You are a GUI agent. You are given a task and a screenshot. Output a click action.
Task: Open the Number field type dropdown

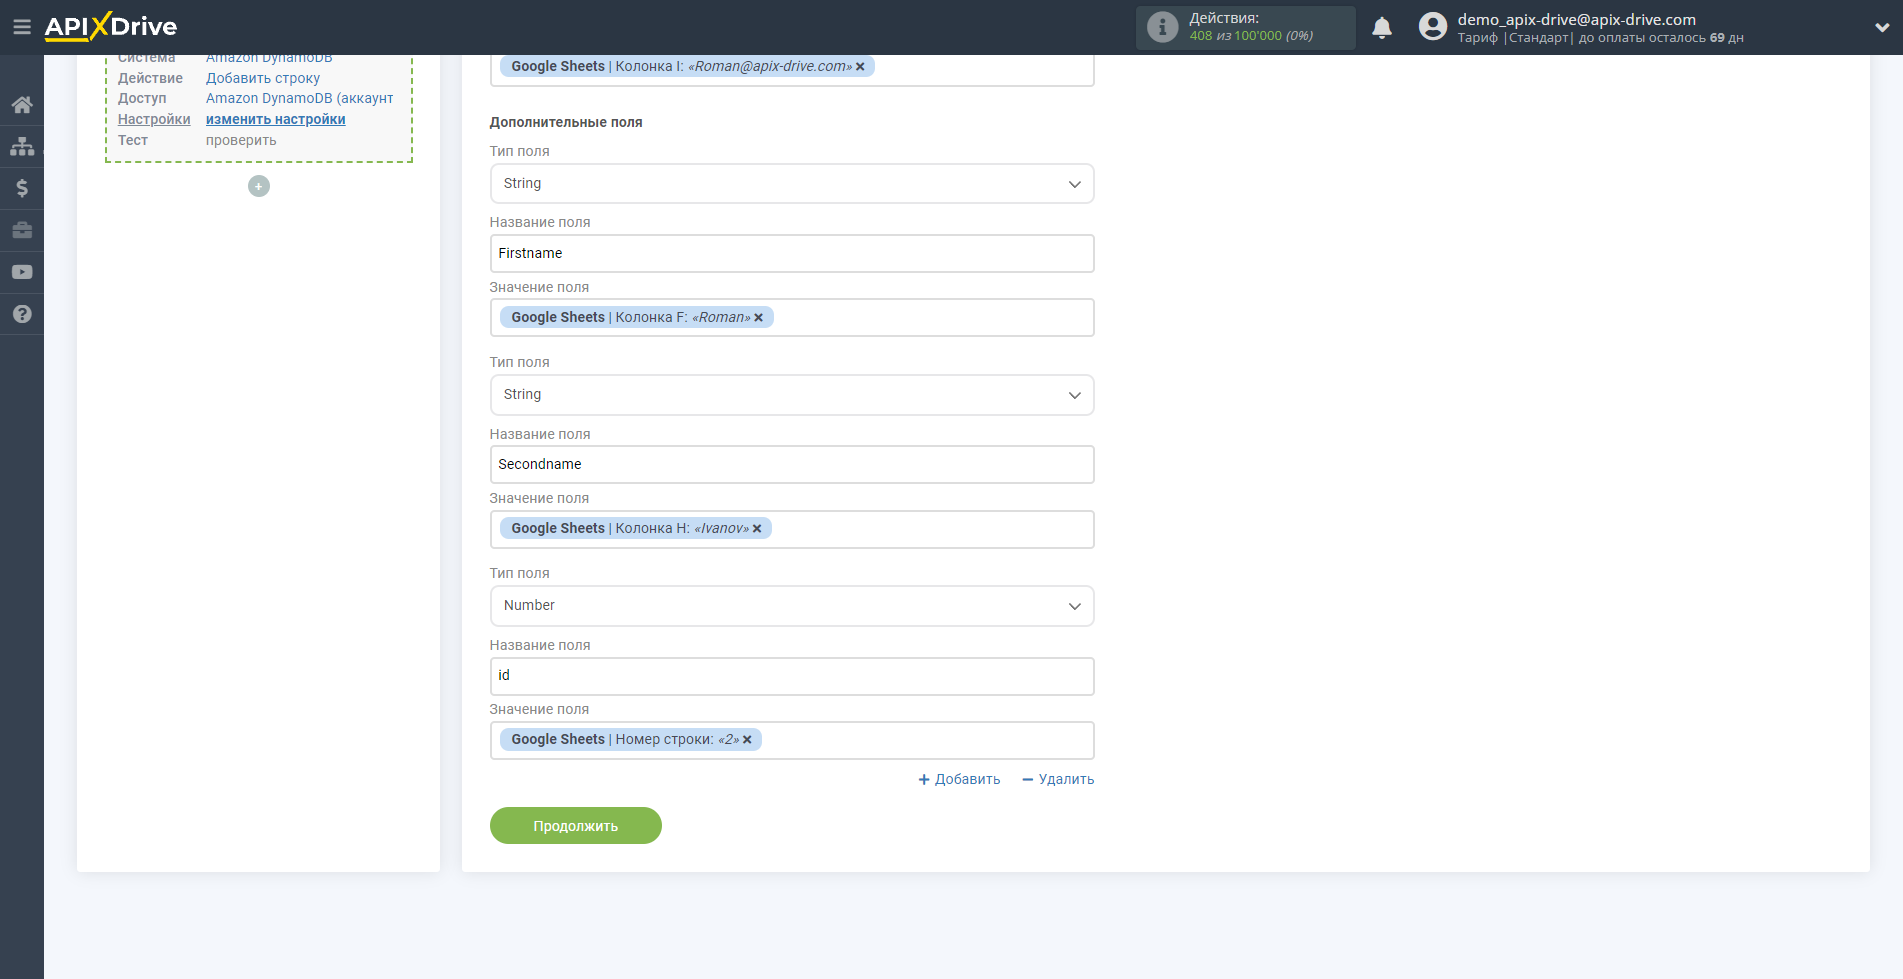tap(792, 606)
